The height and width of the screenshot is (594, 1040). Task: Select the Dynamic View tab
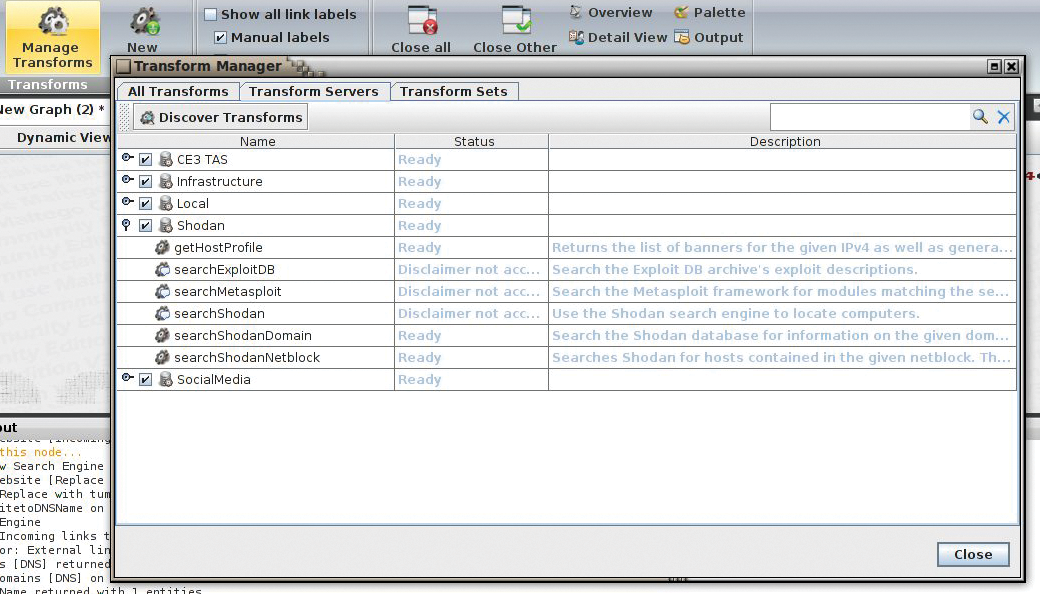(x=62, y=138)
